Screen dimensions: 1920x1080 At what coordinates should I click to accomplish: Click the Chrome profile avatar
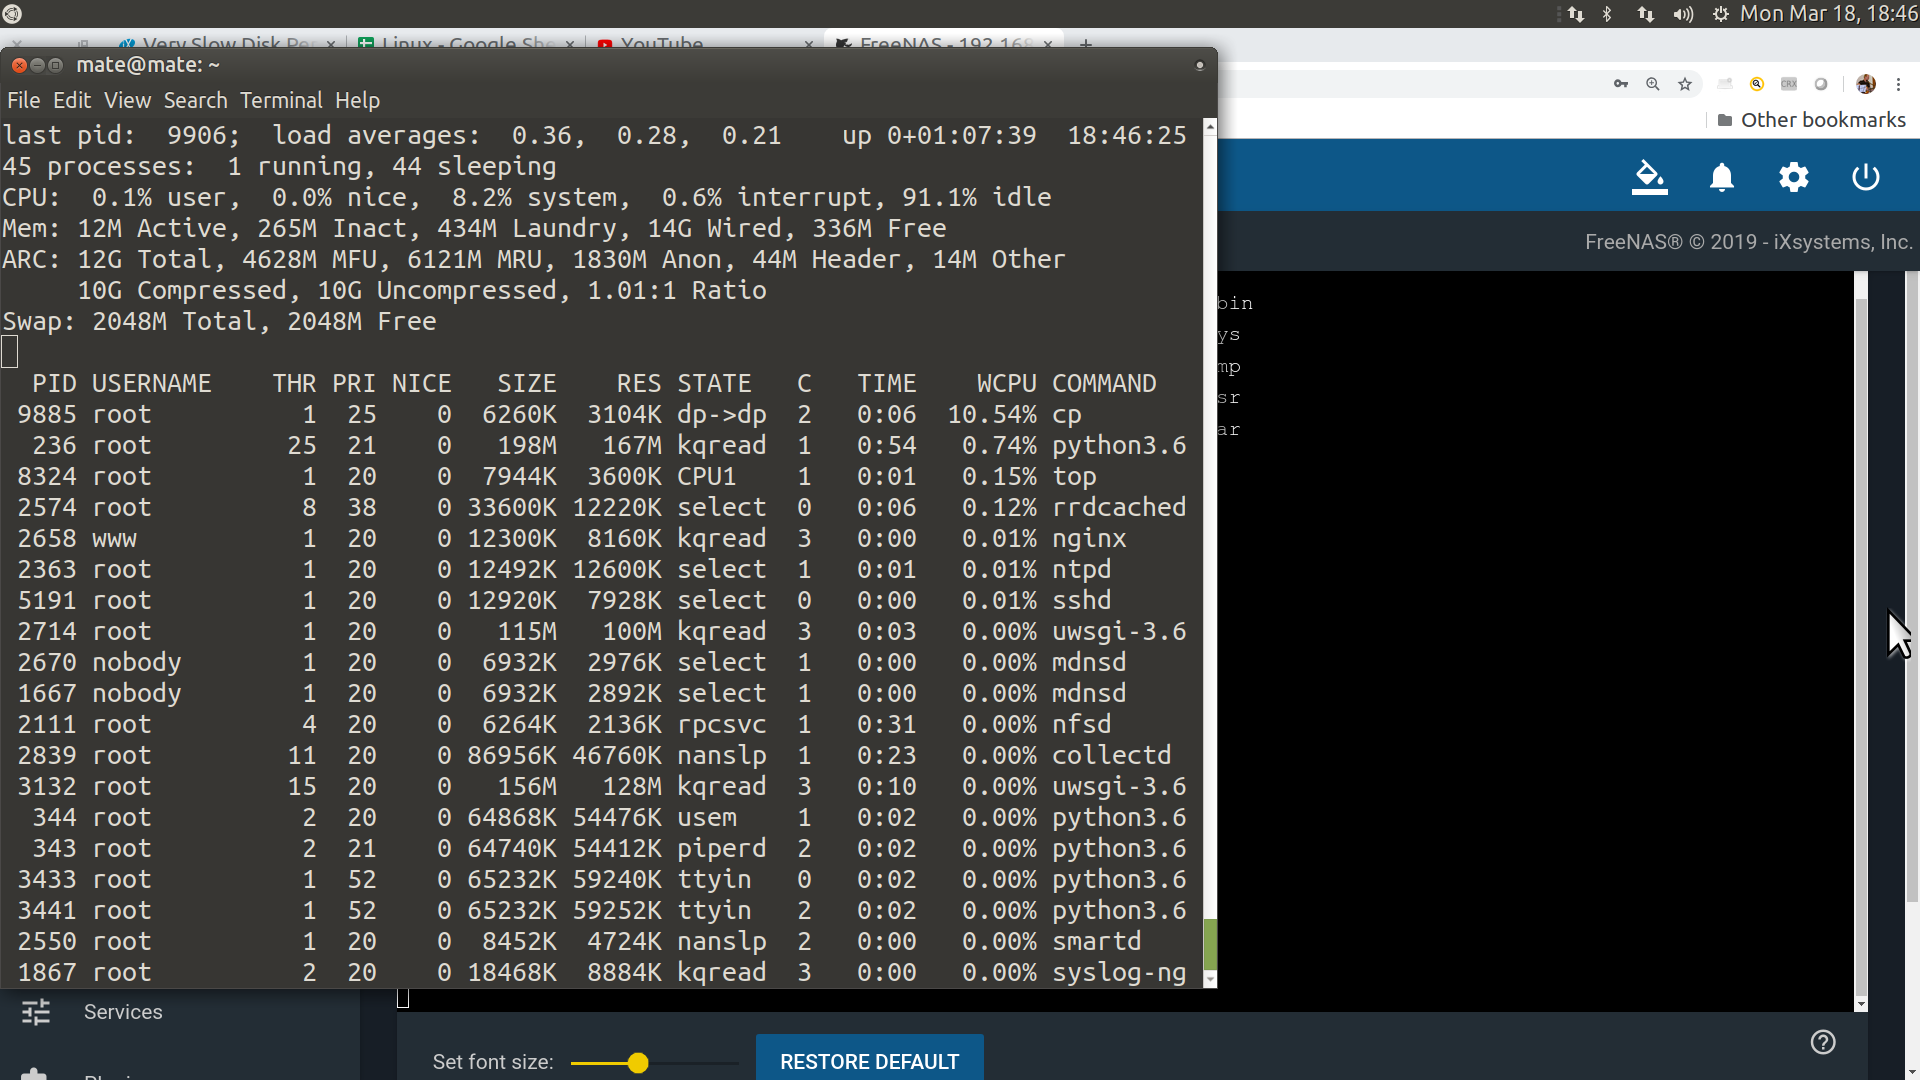click(x=1865, y=85)
